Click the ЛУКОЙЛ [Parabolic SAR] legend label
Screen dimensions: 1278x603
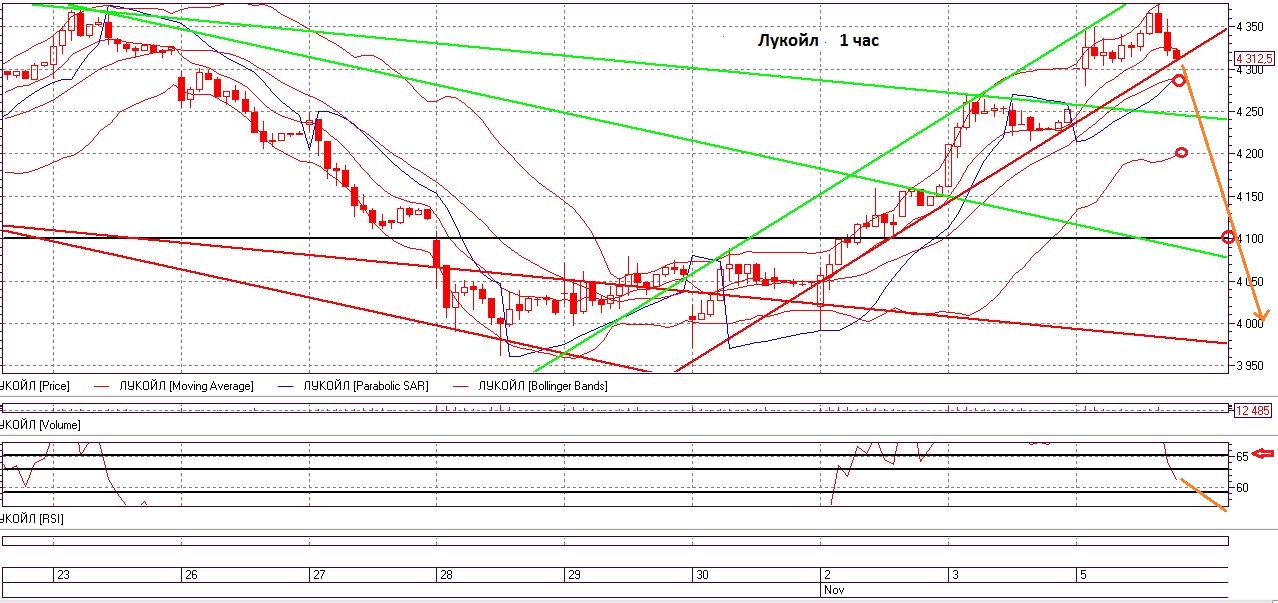click(x=364, y=386)
